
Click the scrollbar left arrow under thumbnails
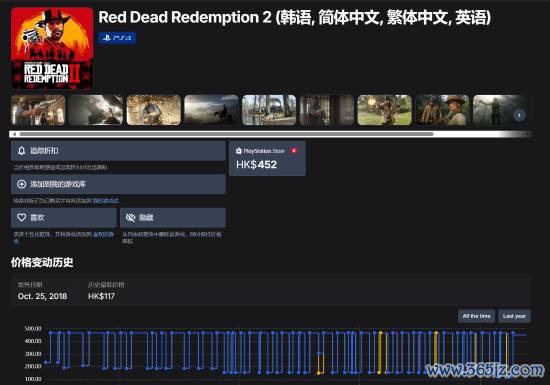coord(14,134)
